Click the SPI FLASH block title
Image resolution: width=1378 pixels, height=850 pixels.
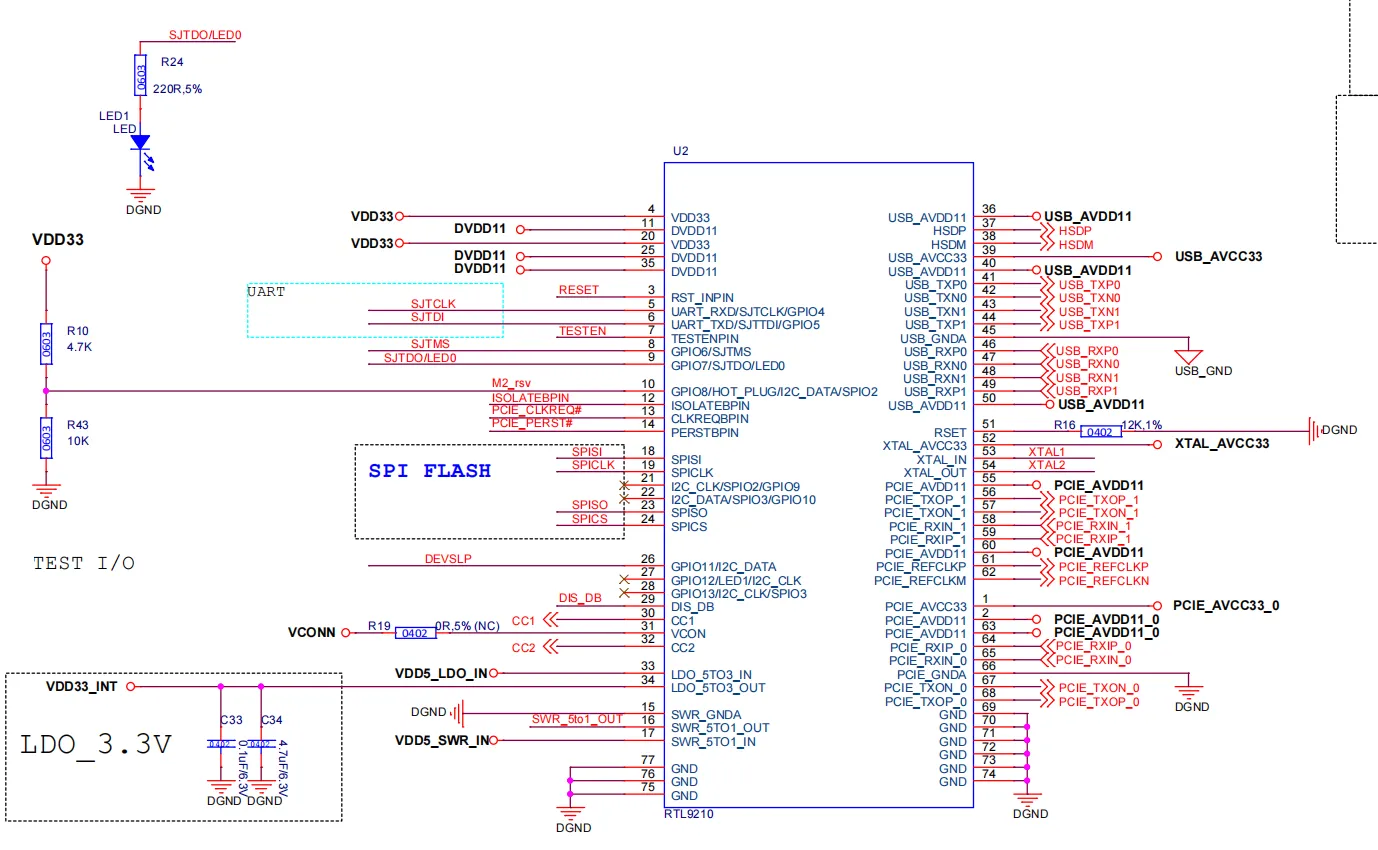pos(430,470)
